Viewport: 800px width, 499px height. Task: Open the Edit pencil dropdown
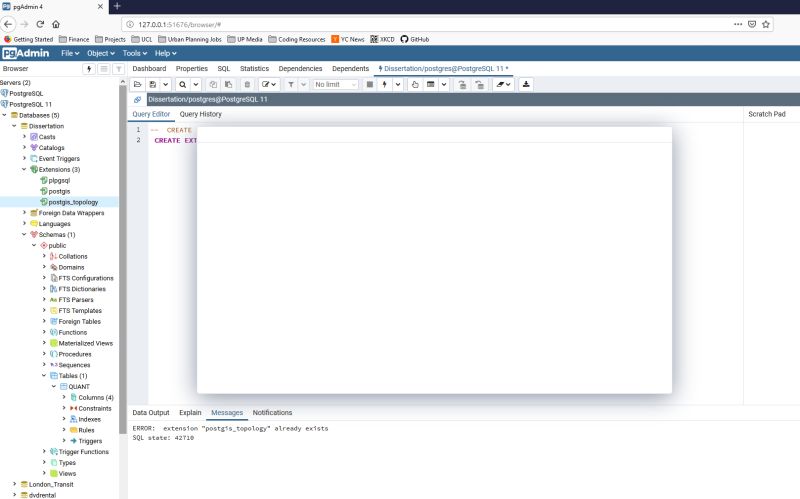(x=269, y=85)
